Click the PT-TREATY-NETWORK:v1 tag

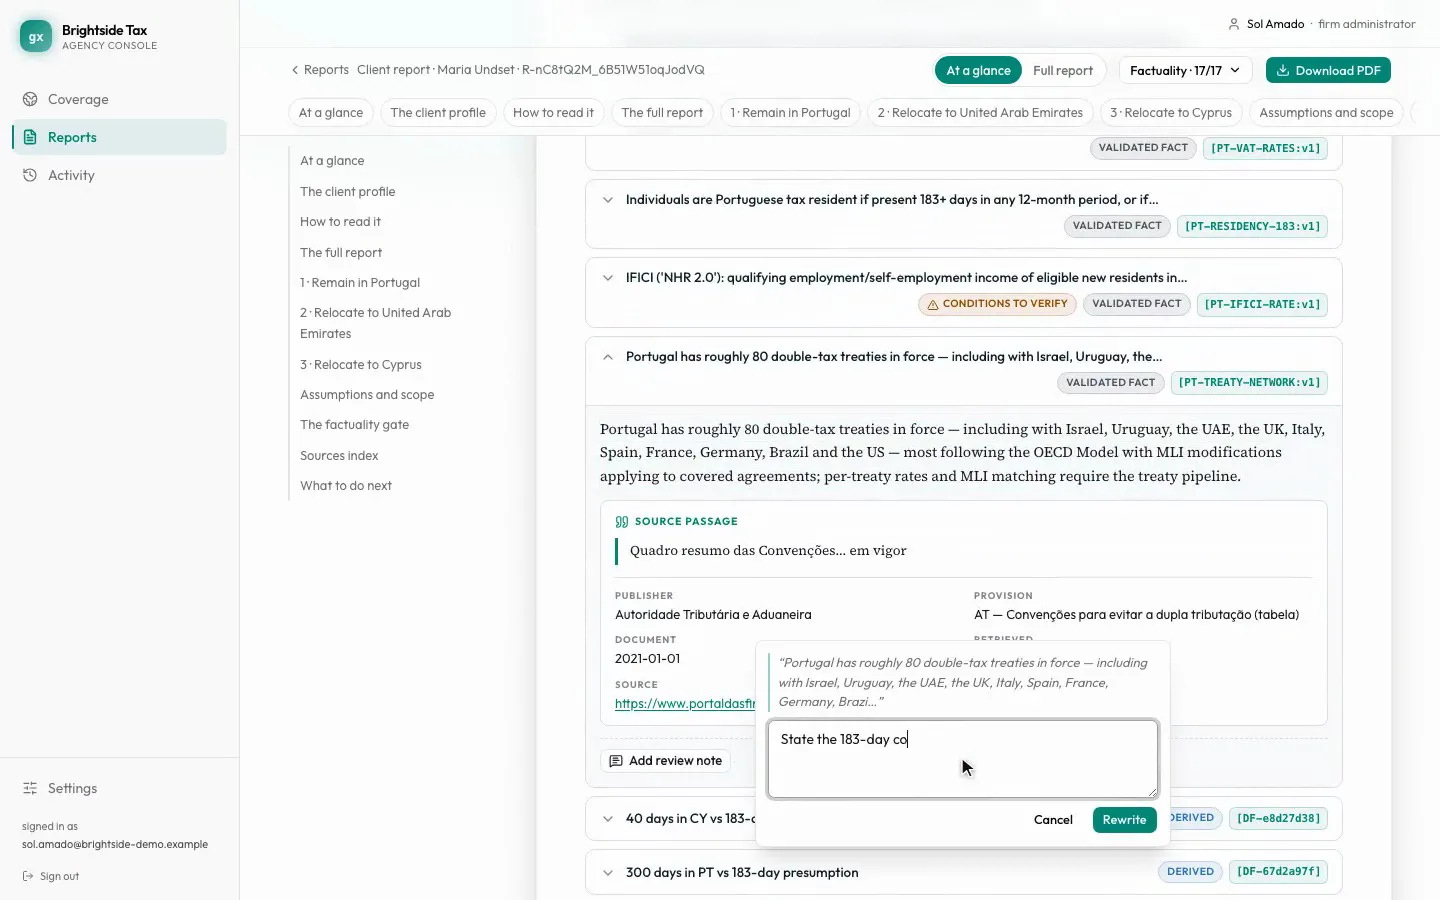click(x=1249, y=382)
